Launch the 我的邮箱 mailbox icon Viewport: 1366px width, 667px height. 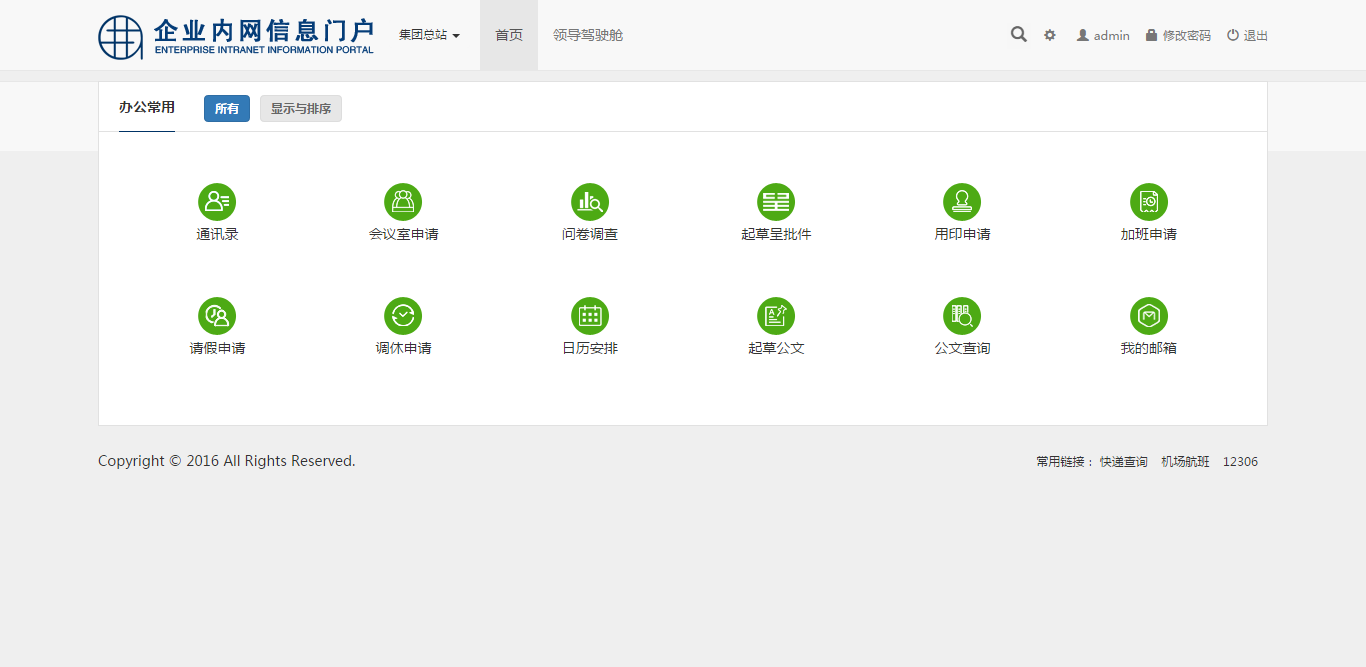[1149, 316]
